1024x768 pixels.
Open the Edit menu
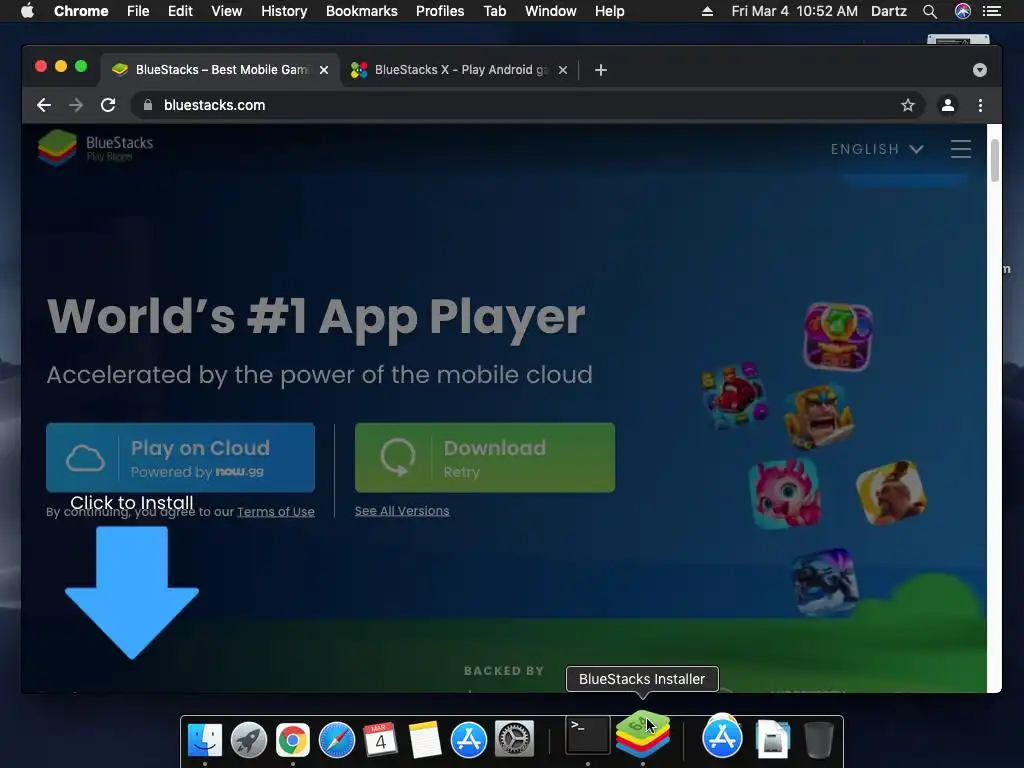click(180, 11)
